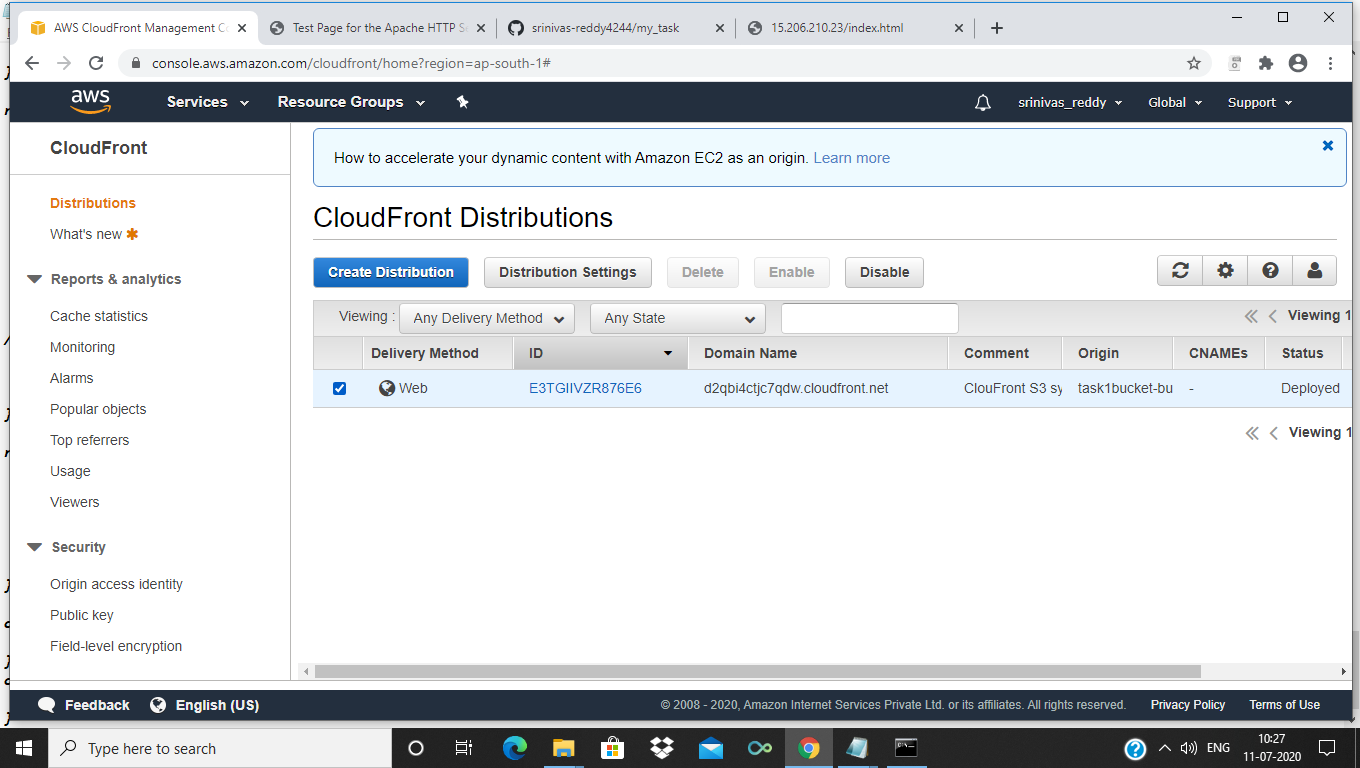Viewport: 1360px width, 768px height.
Task: Switch to the srinivas-reddy4244/my_task GitHub tab
Action: tap(616, 28)
